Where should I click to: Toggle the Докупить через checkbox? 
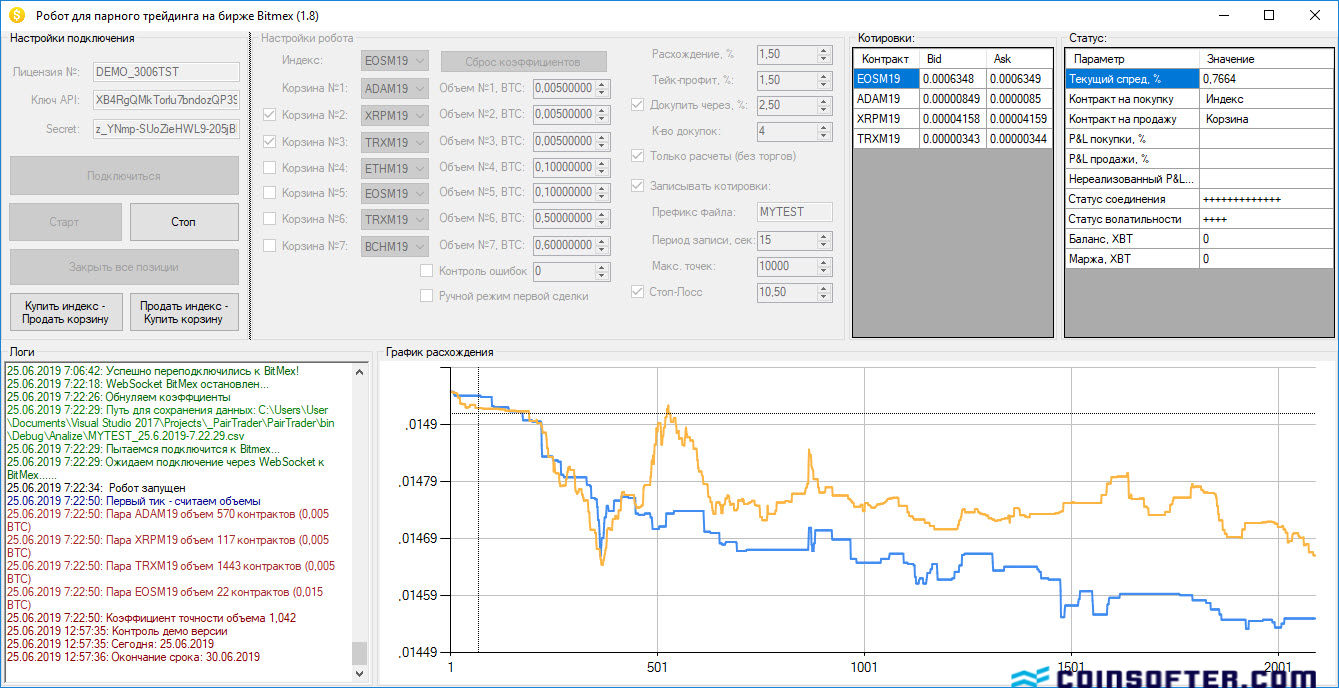click(x=638, y=105)
